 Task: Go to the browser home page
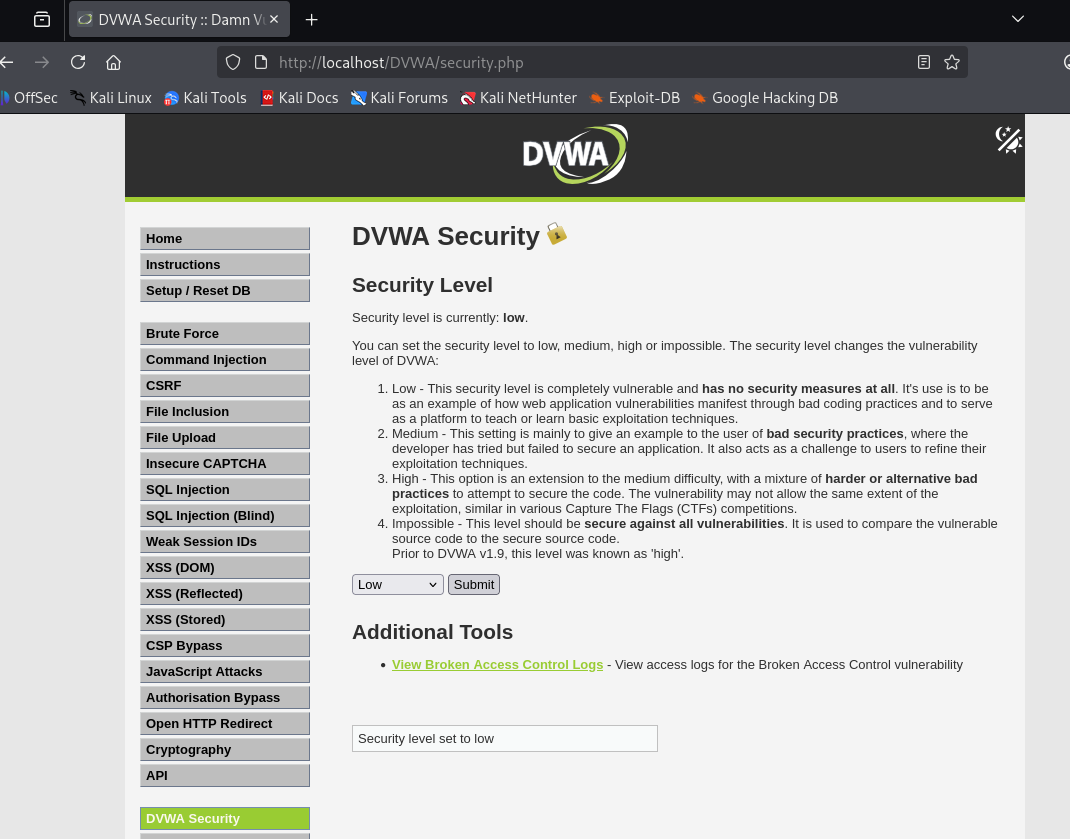(113, 62)
